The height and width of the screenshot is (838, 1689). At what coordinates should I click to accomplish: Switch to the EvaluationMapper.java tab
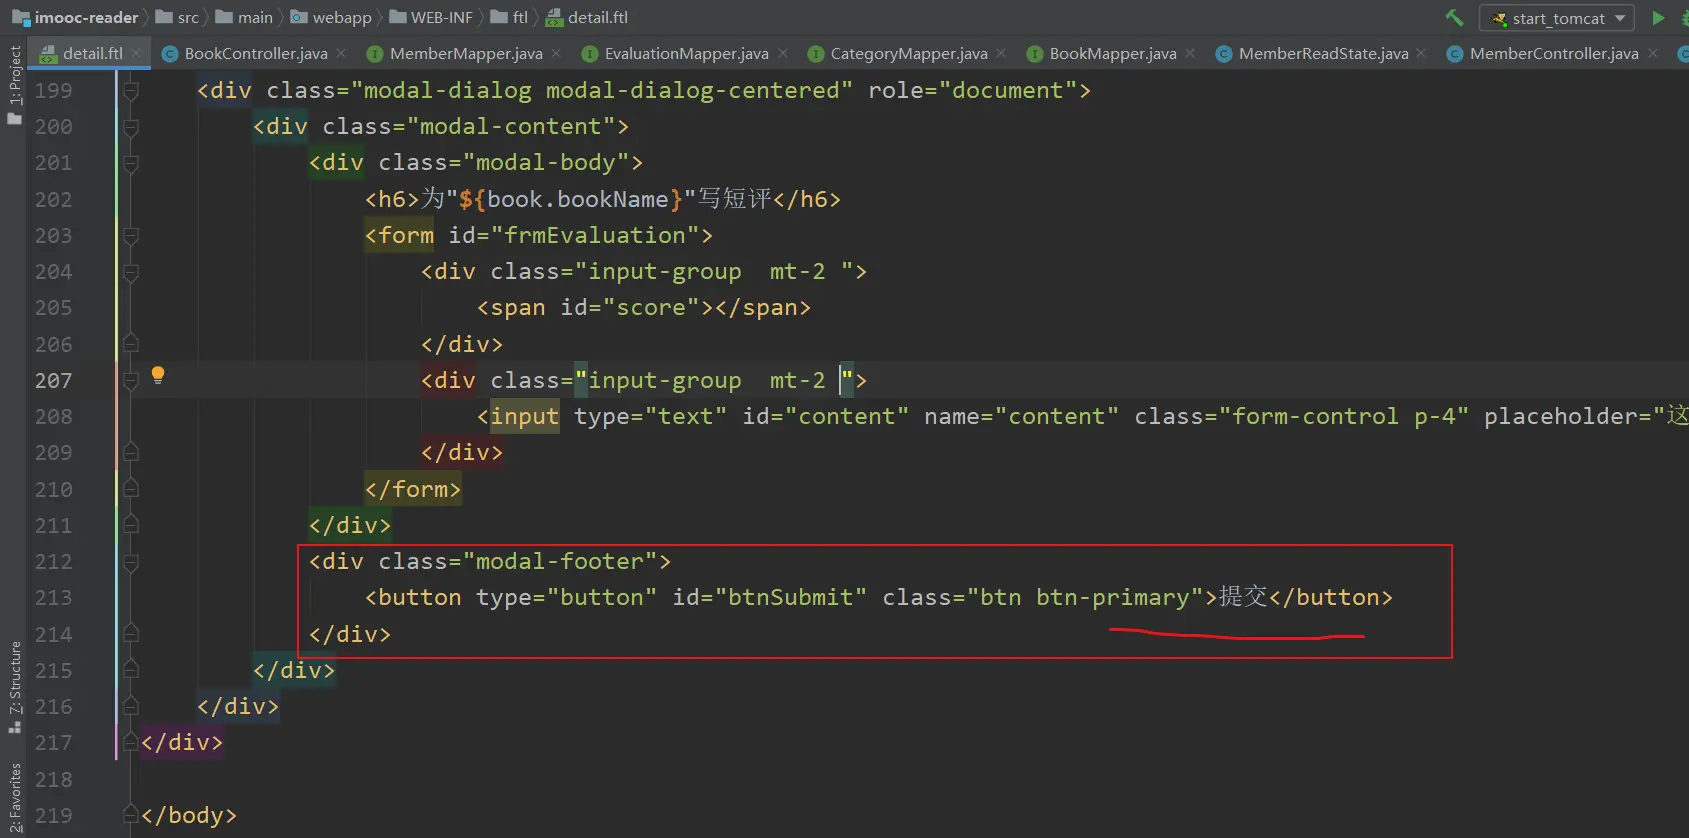tap(676, 53)
